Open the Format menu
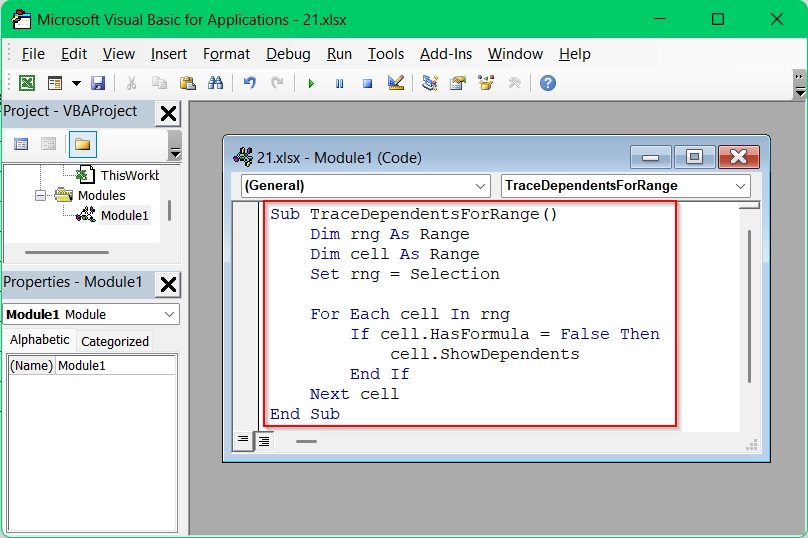Image resolution: width=808 pixels, height=538 pixels. pyautogui.click(x=226, y=54)
